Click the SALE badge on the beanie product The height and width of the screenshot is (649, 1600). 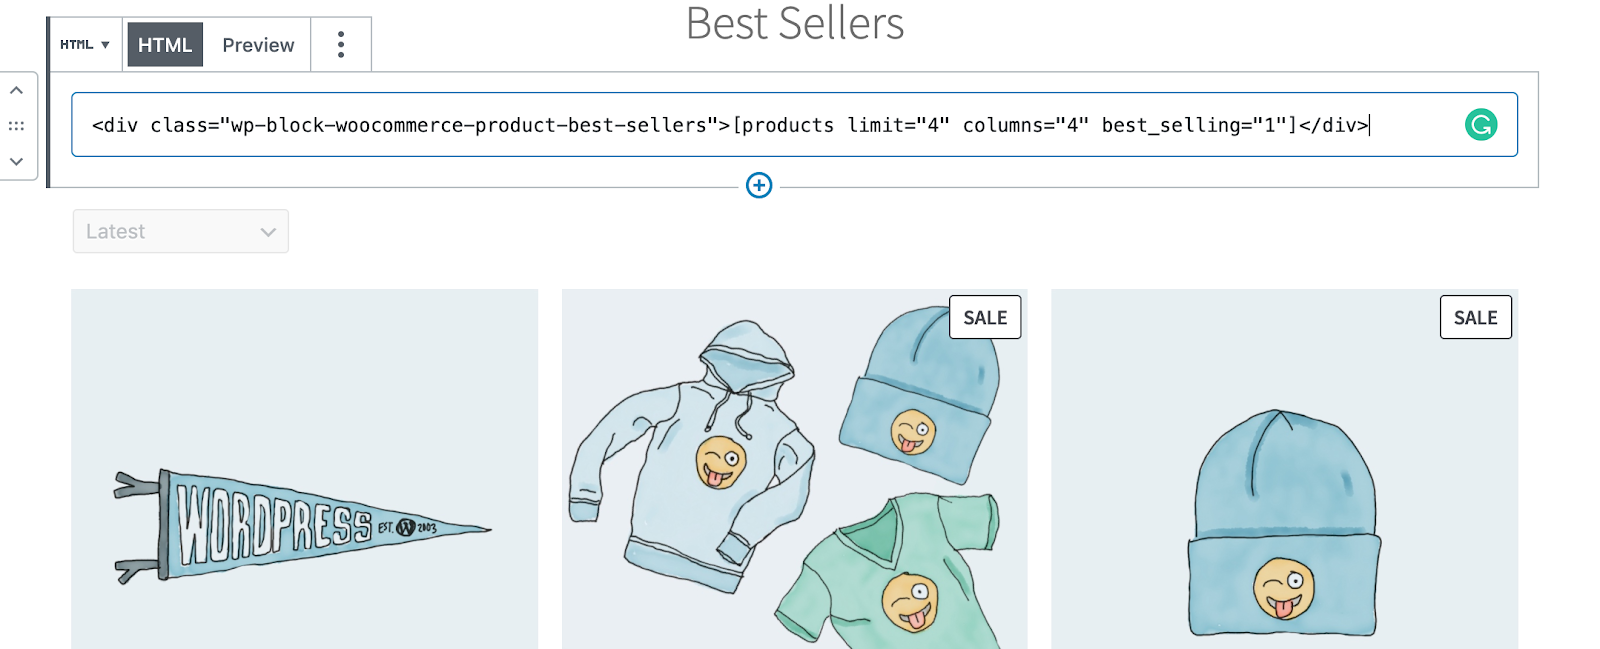[x=1475, y=318]
